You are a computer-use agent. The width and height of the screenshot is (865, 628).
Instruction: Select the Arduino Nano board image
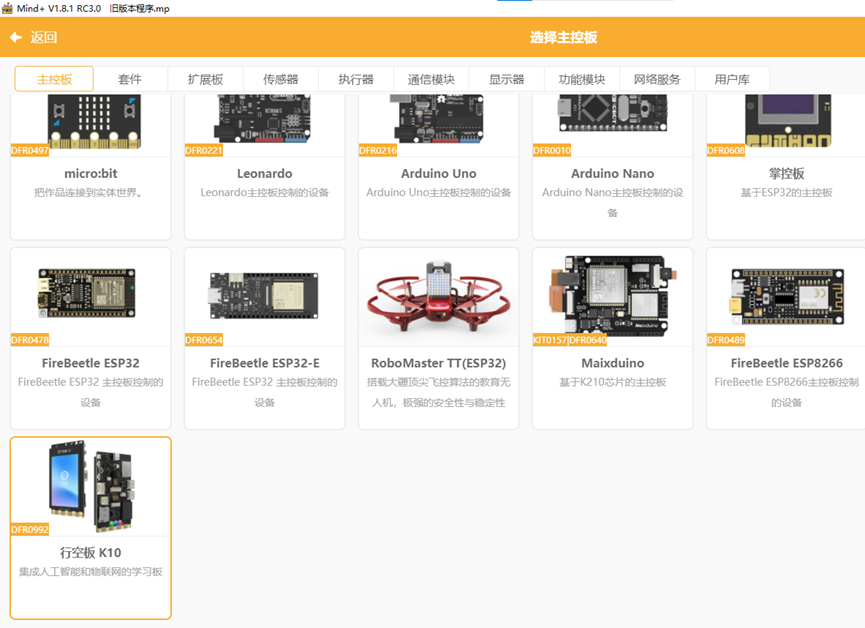point(612,115)
